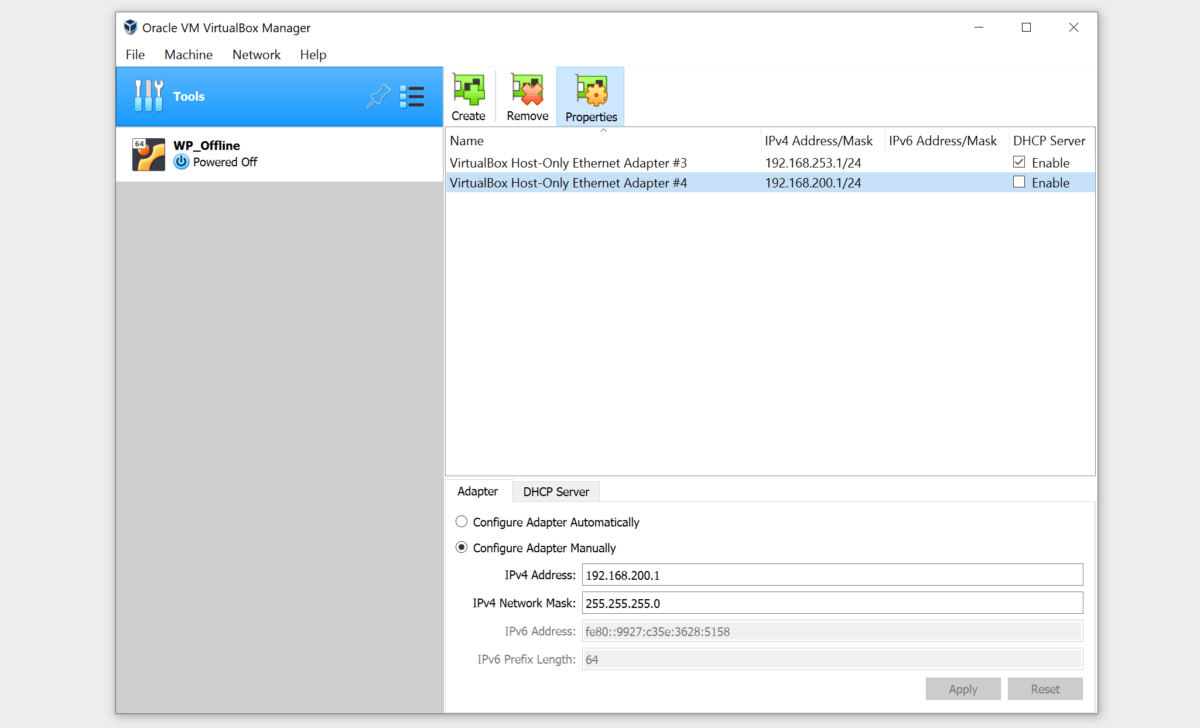Select VirtualBox Host-Only Ethernet Adapter #4 row
The image size is (1200, 728).
coord(770,182)
